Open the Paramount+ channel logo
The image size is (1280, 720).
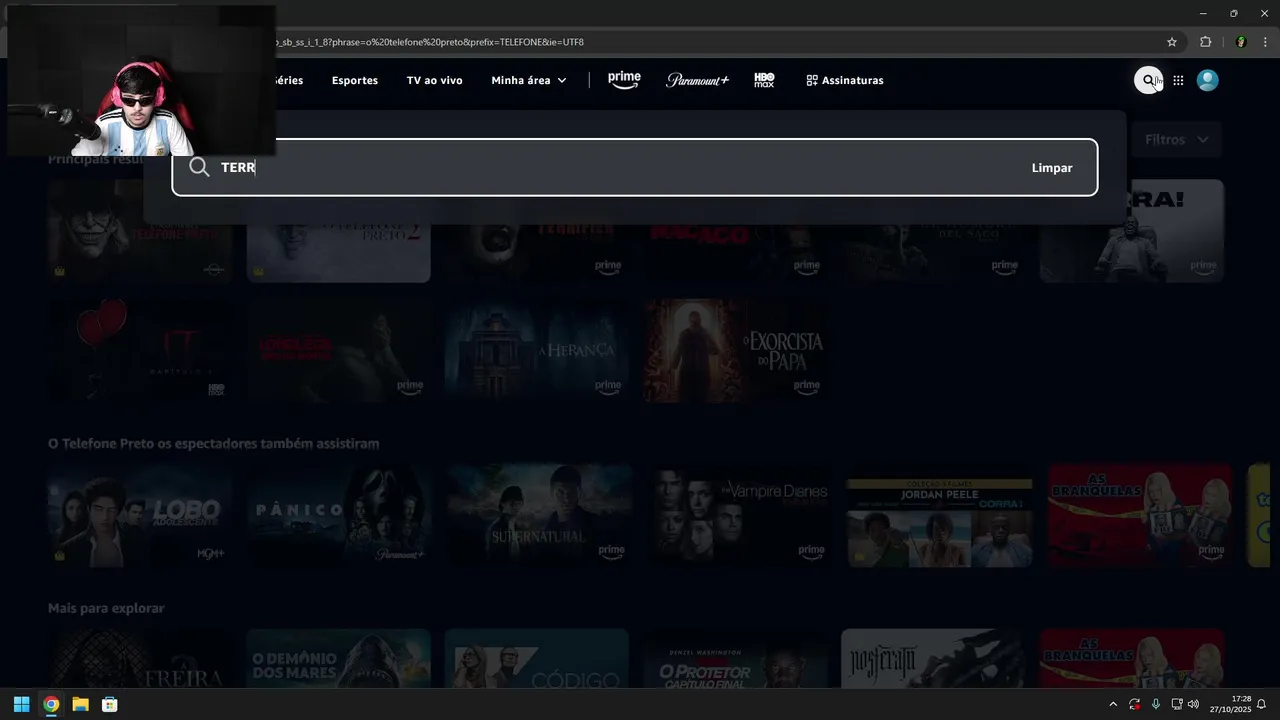[x=697, y=80]
